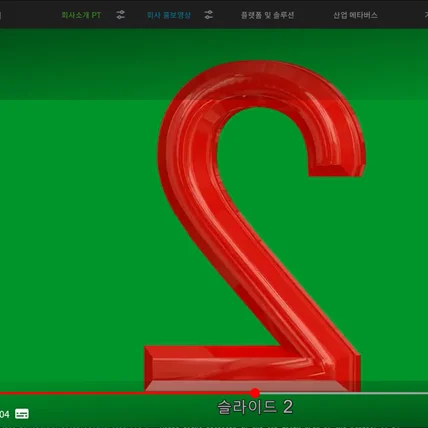
Task: Click the red playhead on the progress bar
Action: pos(255,393)
